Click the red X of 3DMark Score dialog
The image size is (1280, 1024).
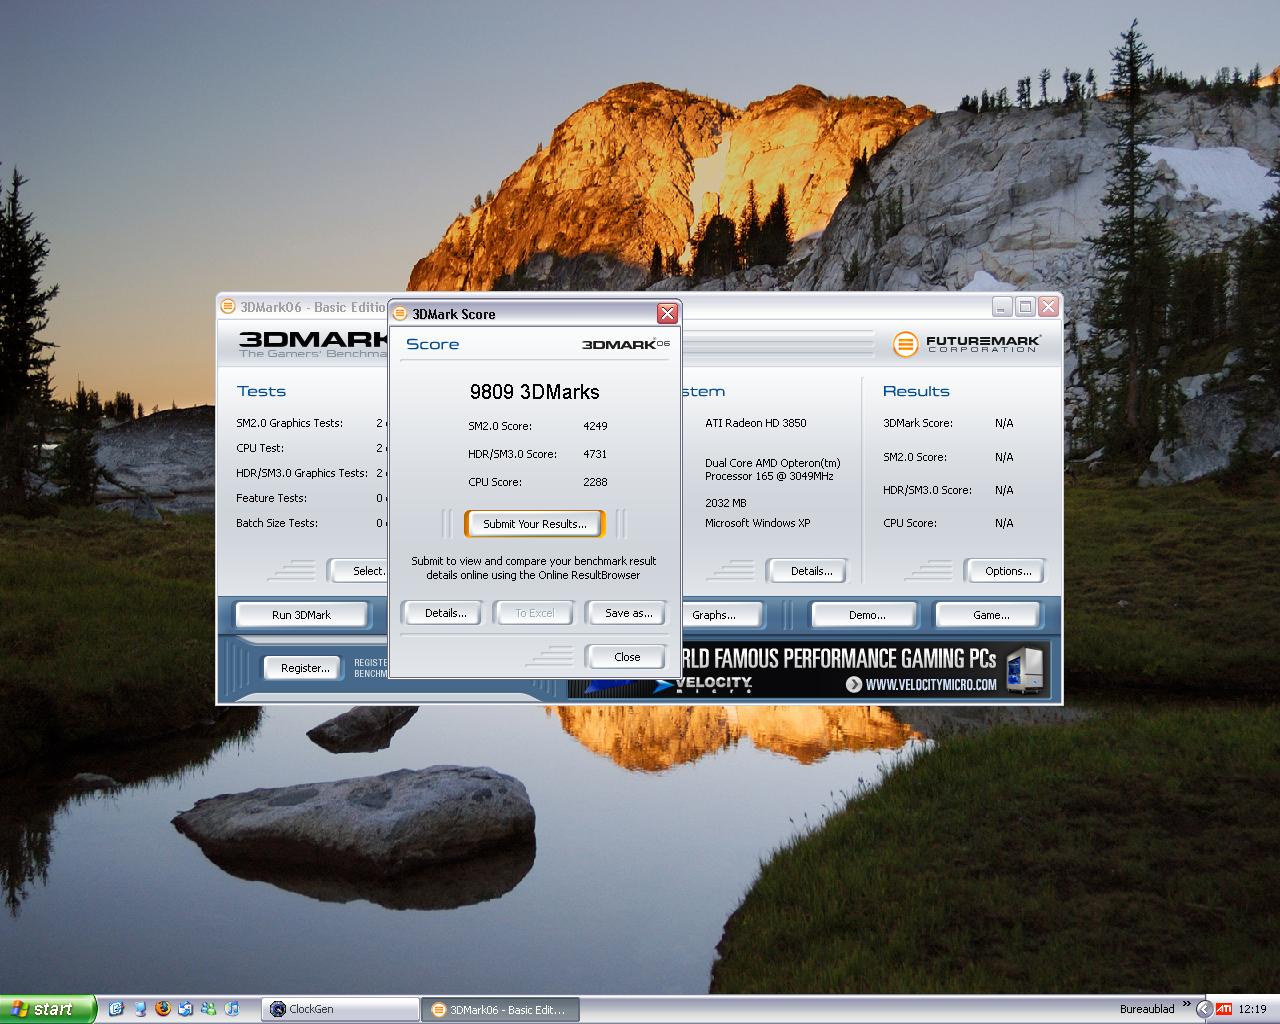pyautogui.click(x=667, y=314)
